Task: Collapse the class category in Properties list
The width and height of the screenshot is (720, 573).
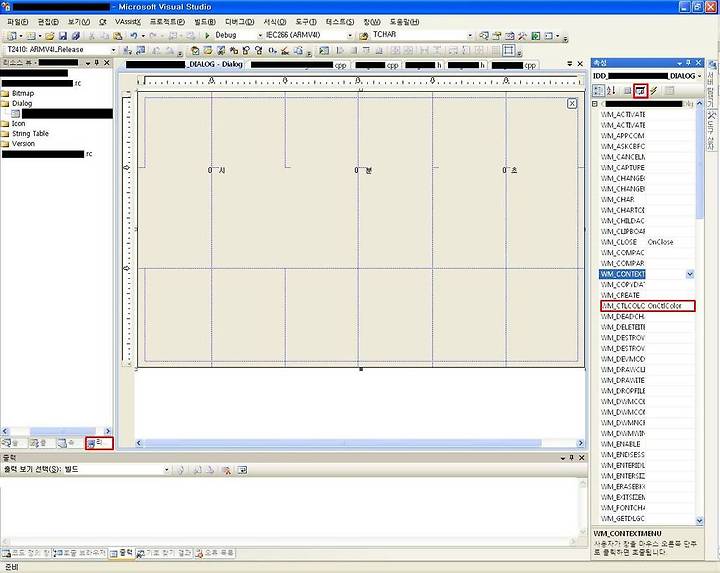Action: tap(595, 104)
